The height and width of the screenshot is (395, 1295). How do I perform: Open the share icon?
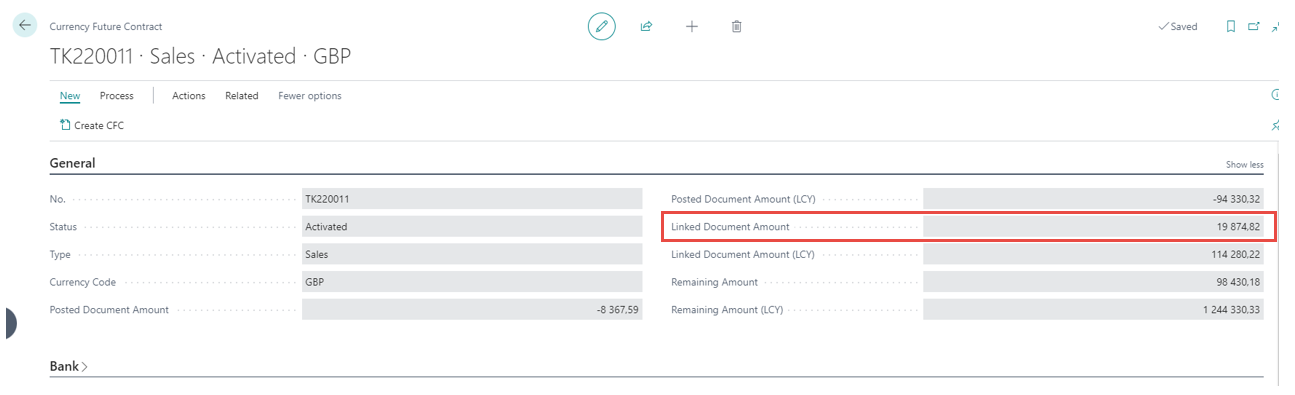[646, 27]
